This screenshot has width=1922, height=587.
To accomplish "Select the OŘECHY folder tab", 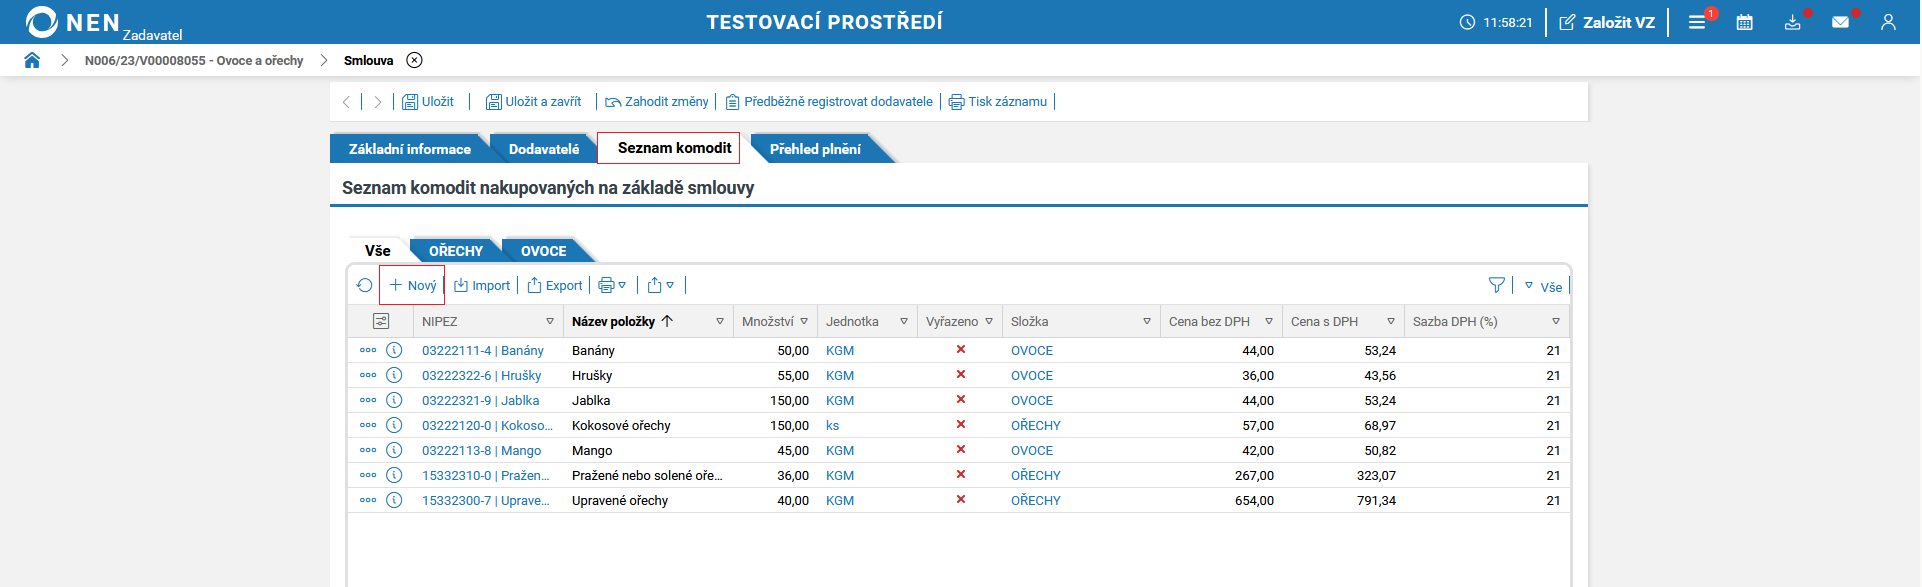I will coord(455,251).
